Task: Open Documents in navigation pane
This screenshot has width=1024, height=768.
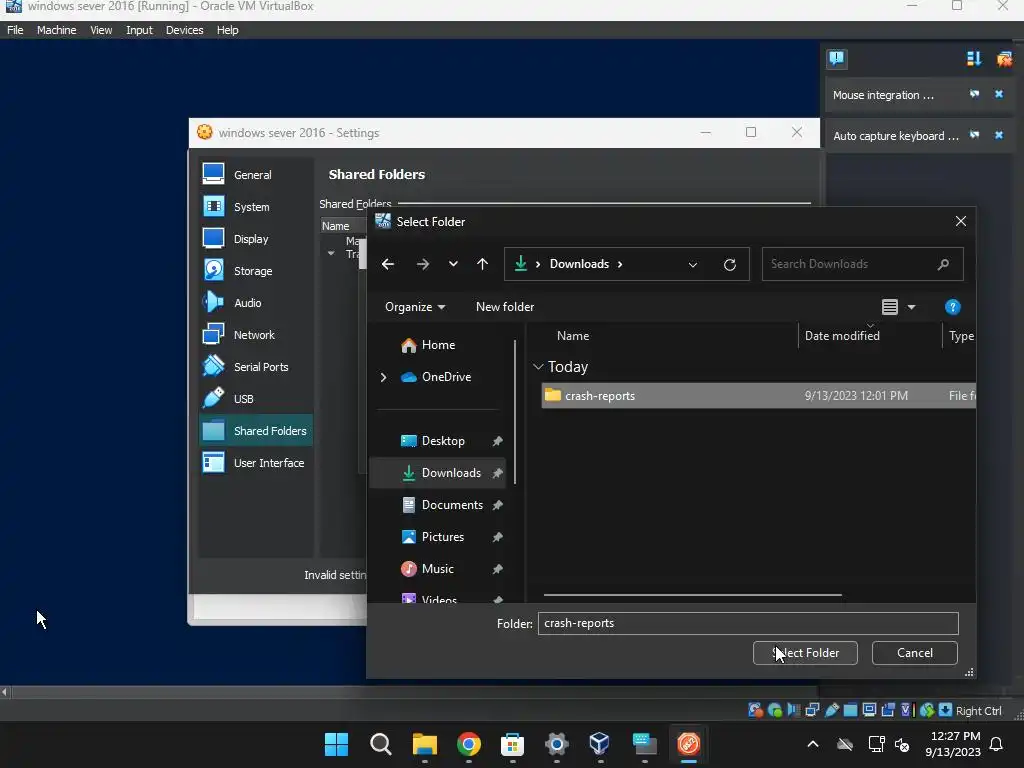Action: point(452,505)
